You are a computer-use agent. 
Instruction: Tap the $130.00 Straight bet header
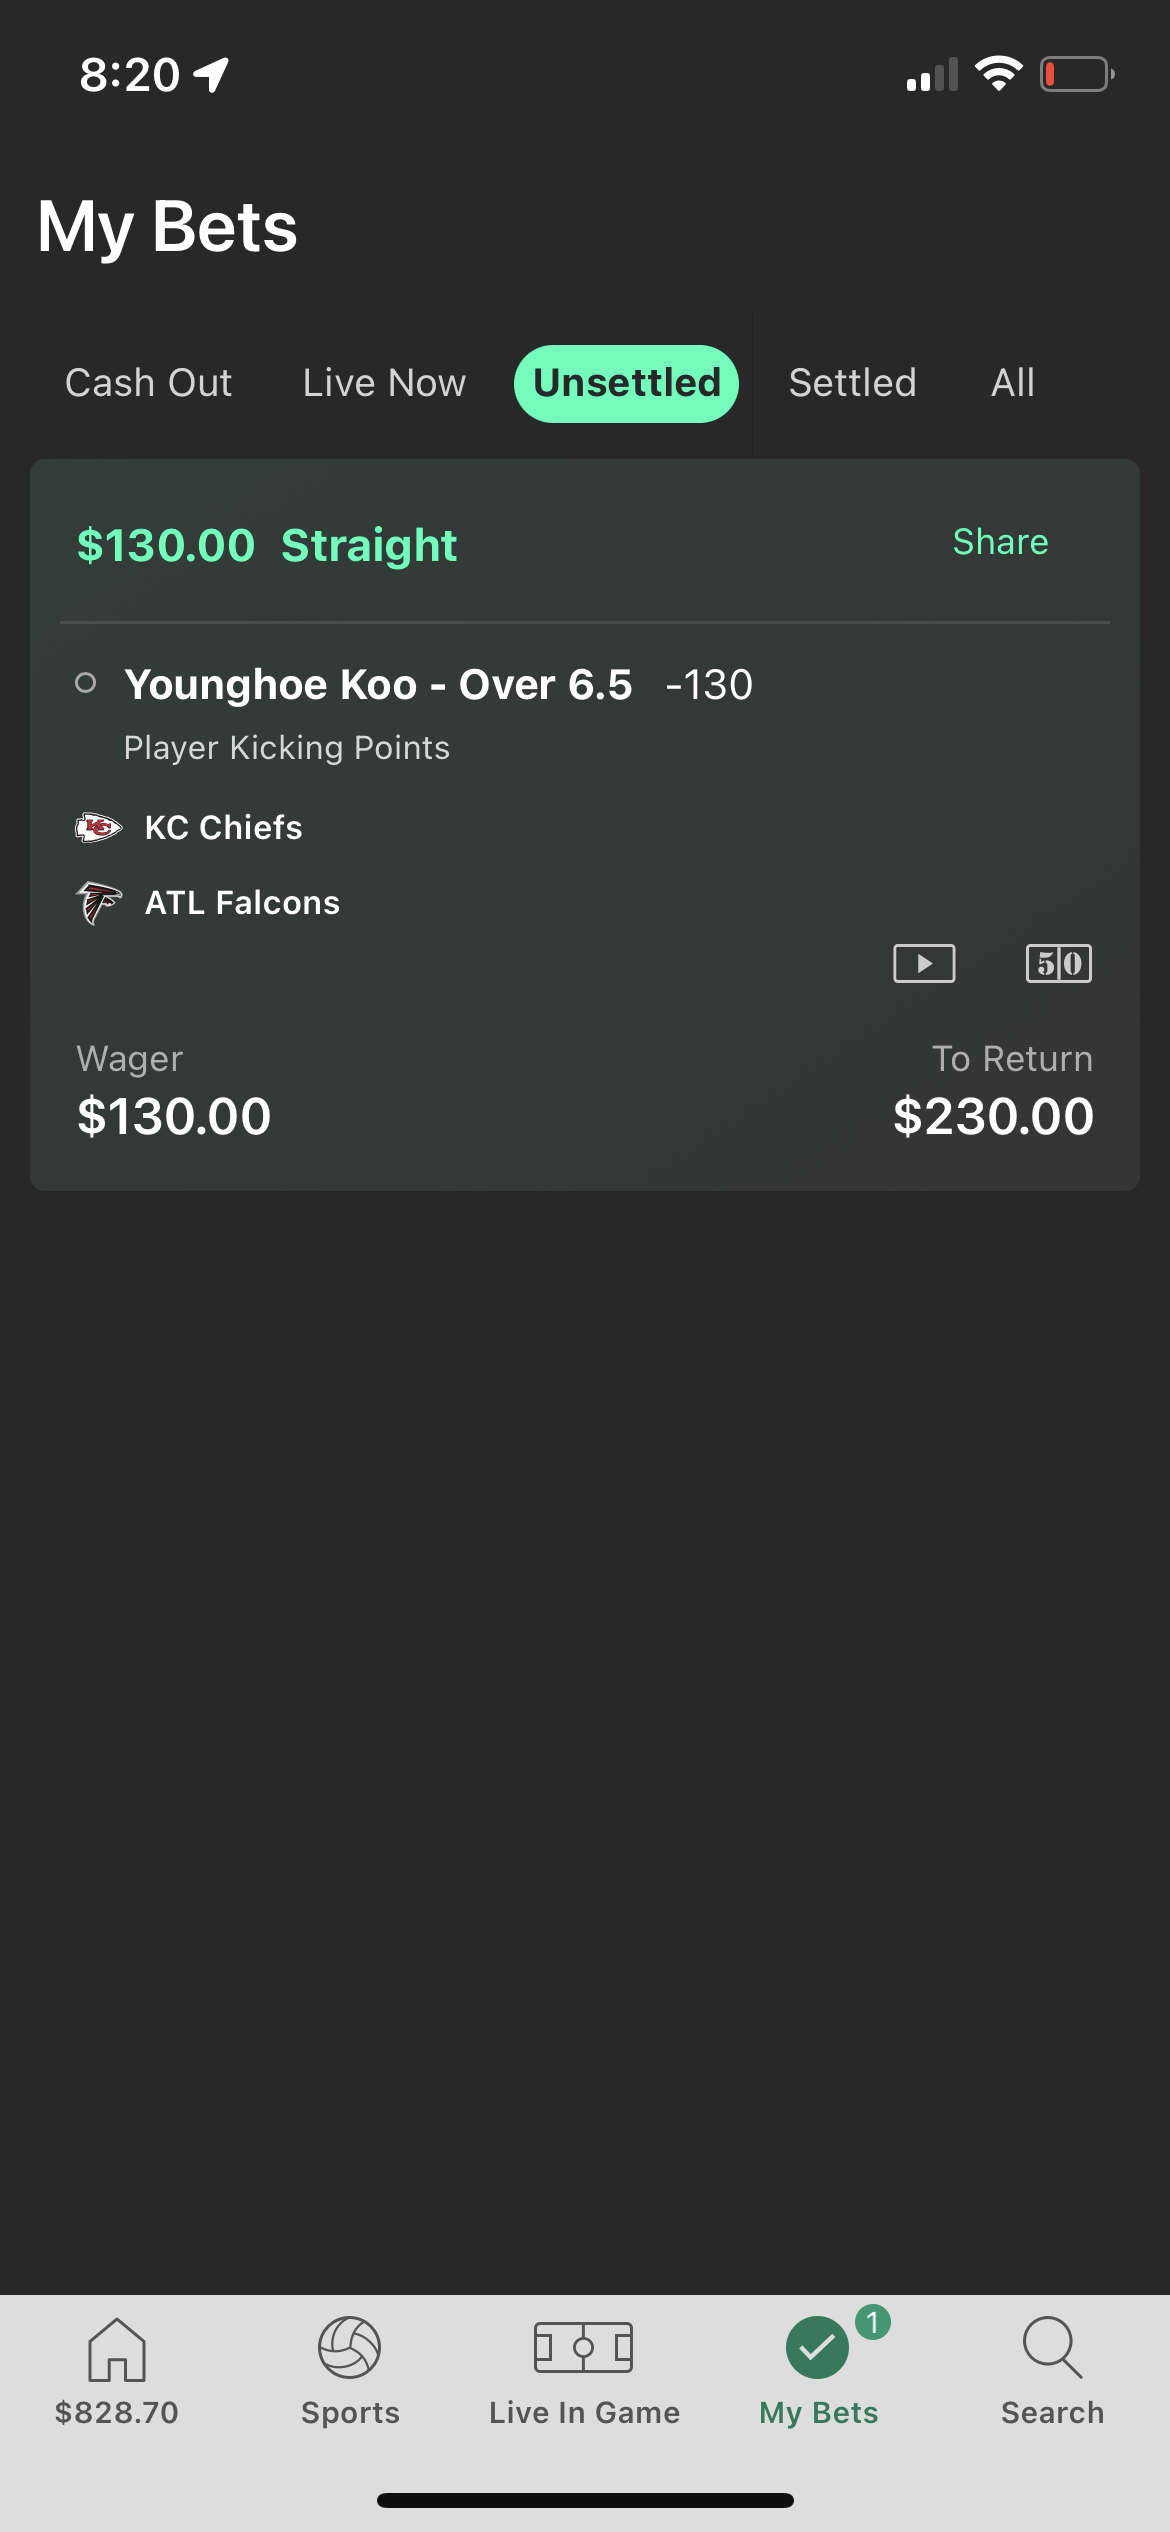tap(268, 546)
